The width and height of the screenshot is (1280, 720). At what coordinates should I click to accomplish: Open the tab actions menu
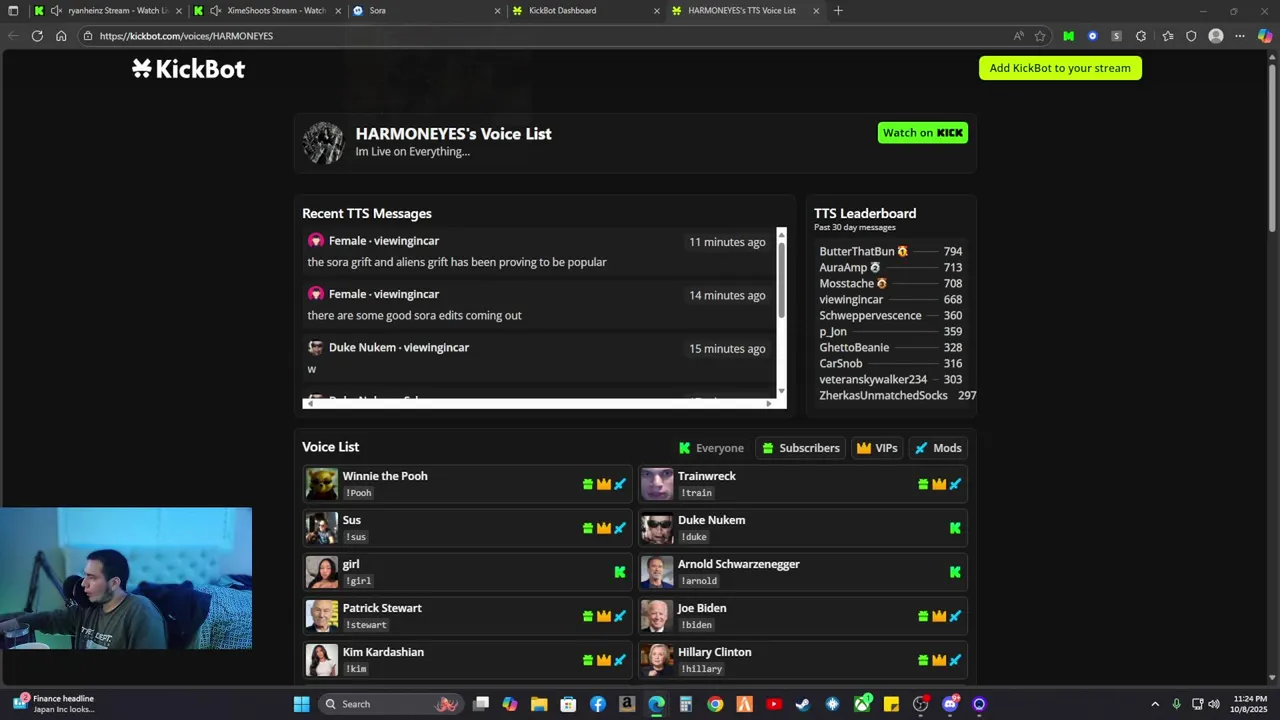13,10
